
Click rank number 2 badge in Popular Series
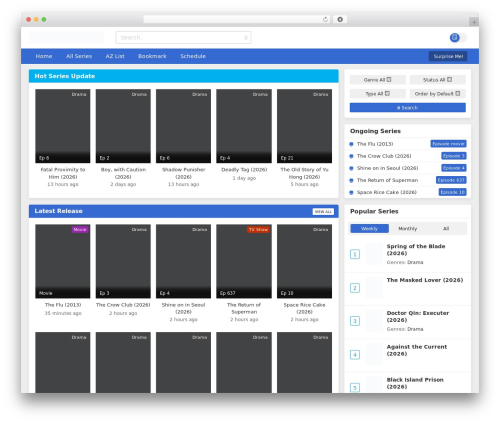(355, 288)
